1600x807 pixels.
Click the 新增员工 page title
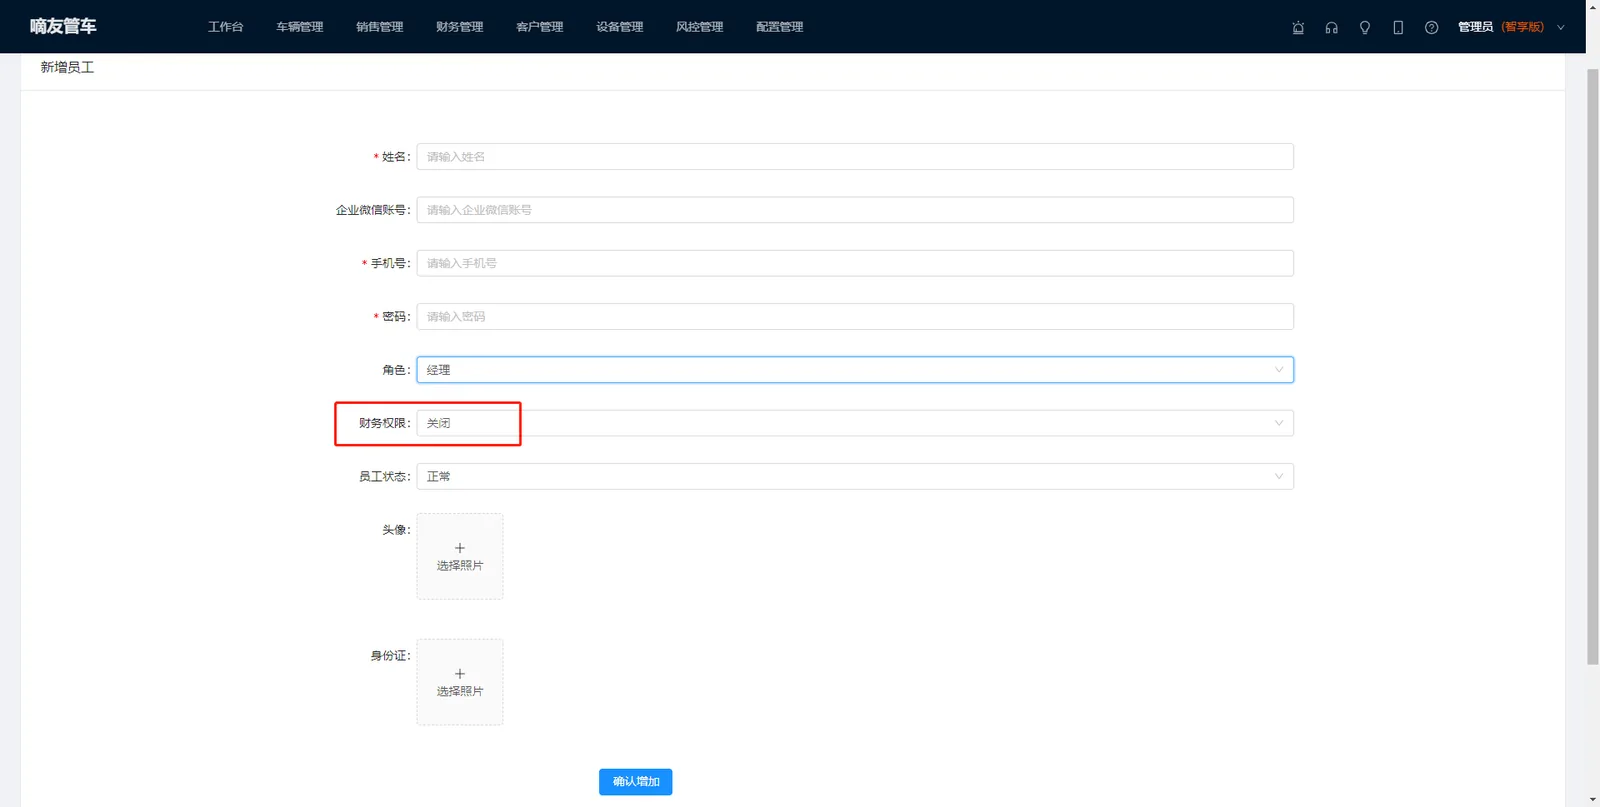pyautogui.click(x=67, y=67)
